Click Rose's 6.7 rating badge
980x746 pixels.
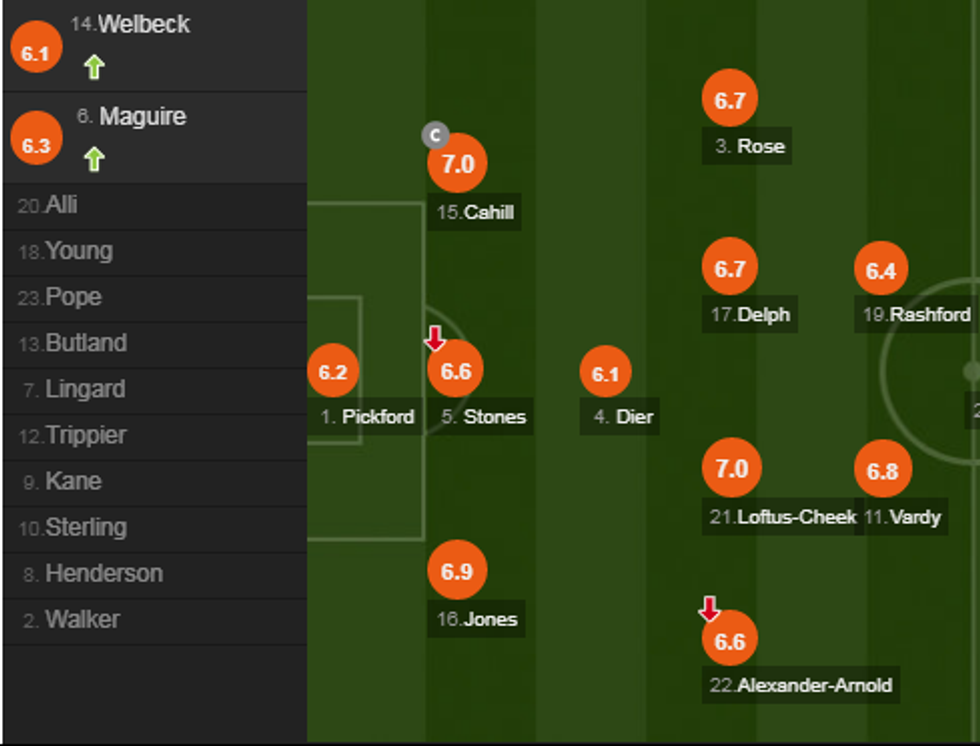(x=730, y=99)
